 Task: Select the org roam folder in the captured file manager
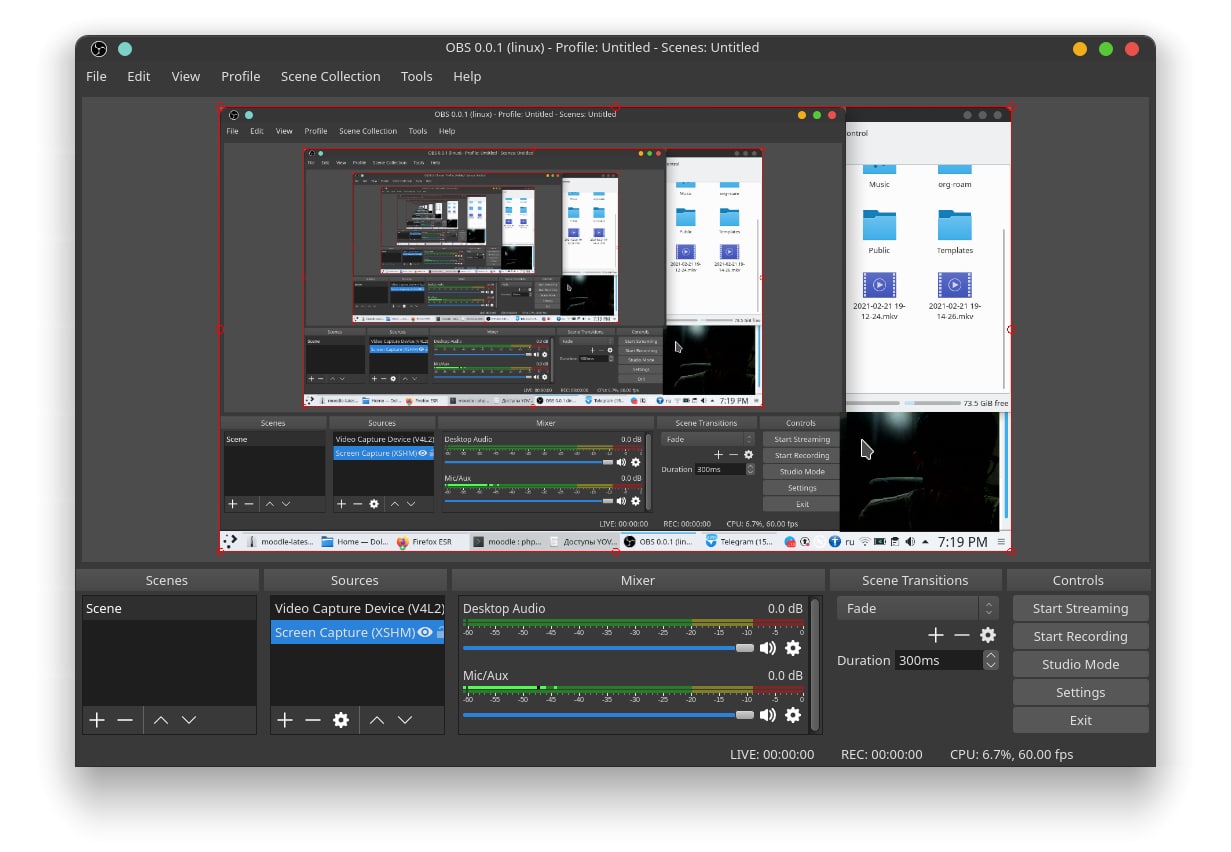pos(955,175)
